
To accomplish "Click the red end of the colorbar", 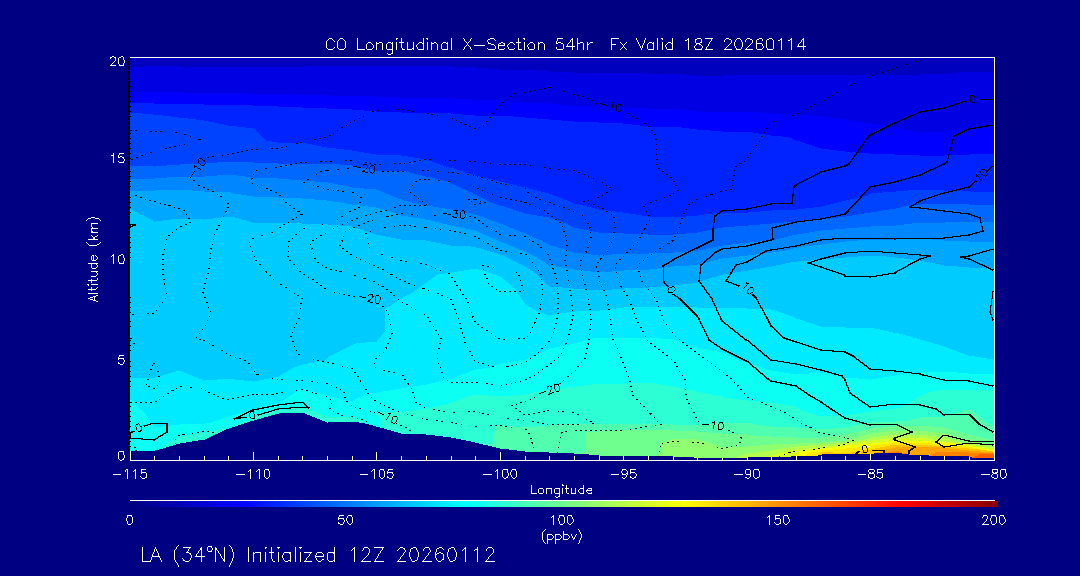I will point(990,502).
